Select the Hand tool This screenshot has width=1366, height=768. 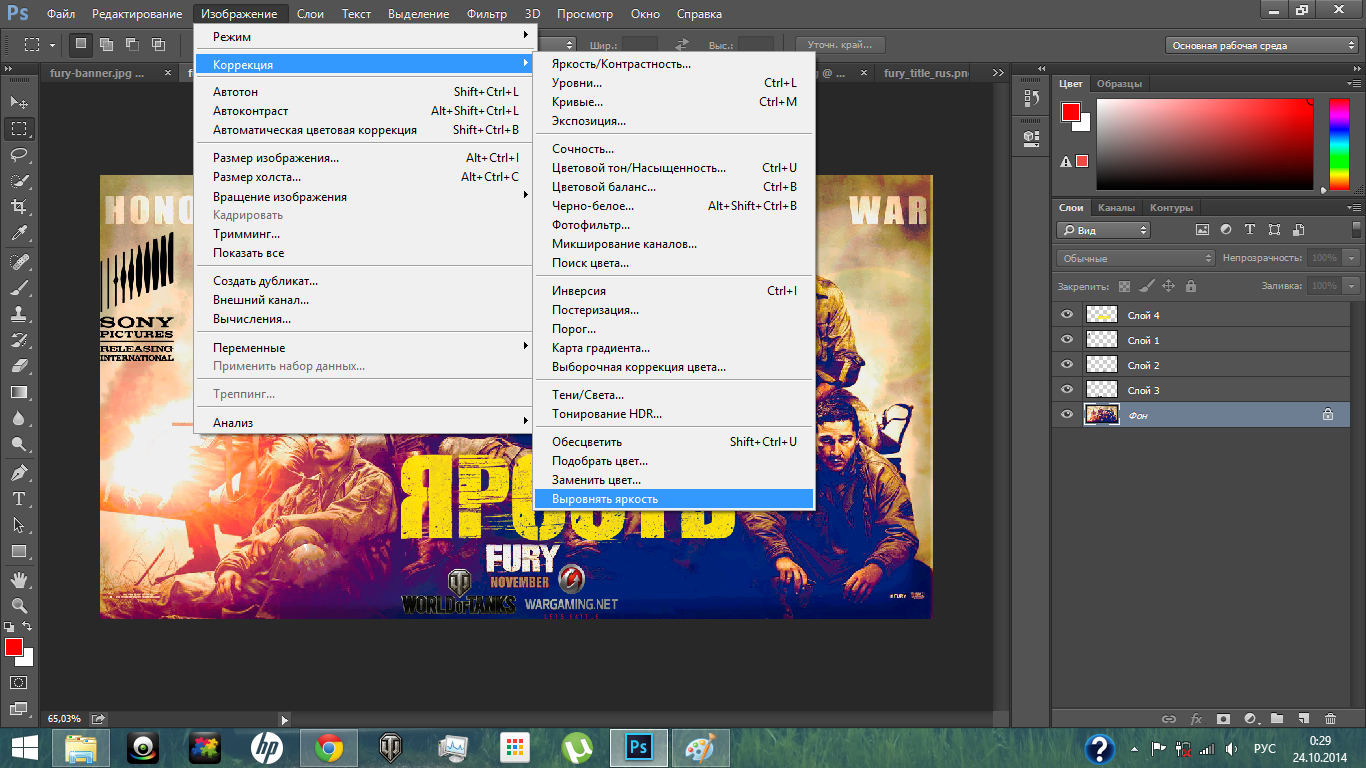[x=19, y=579]
